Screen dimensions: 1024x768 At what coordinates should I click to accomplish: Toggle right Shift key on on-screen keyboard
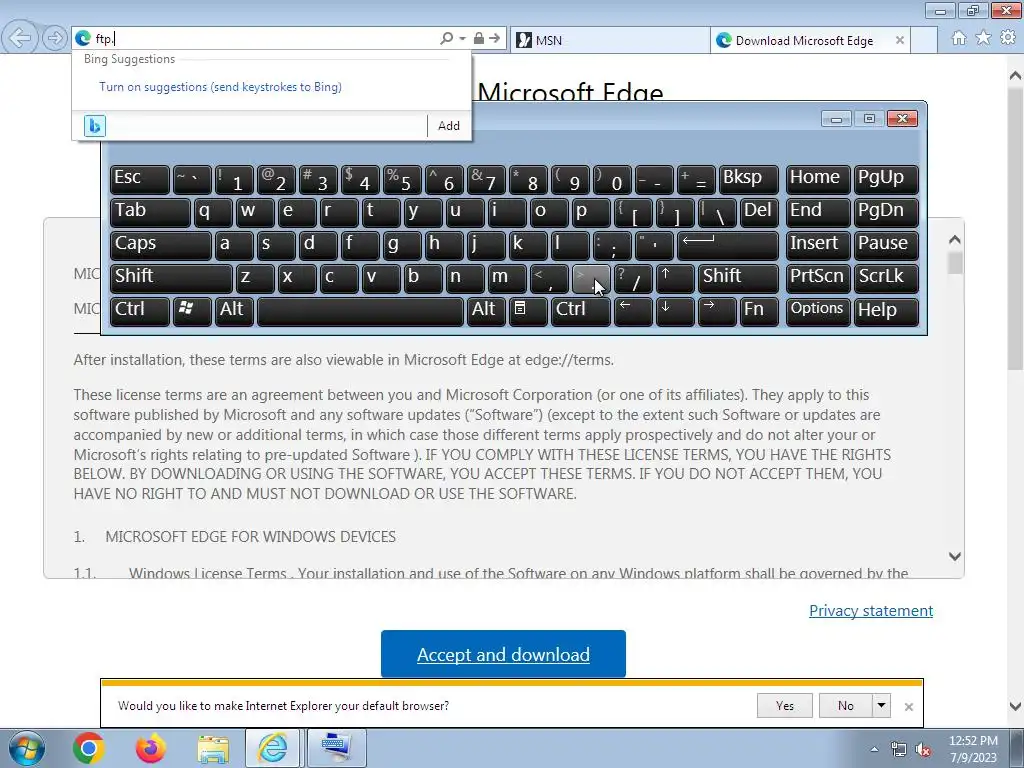(738, 278)
